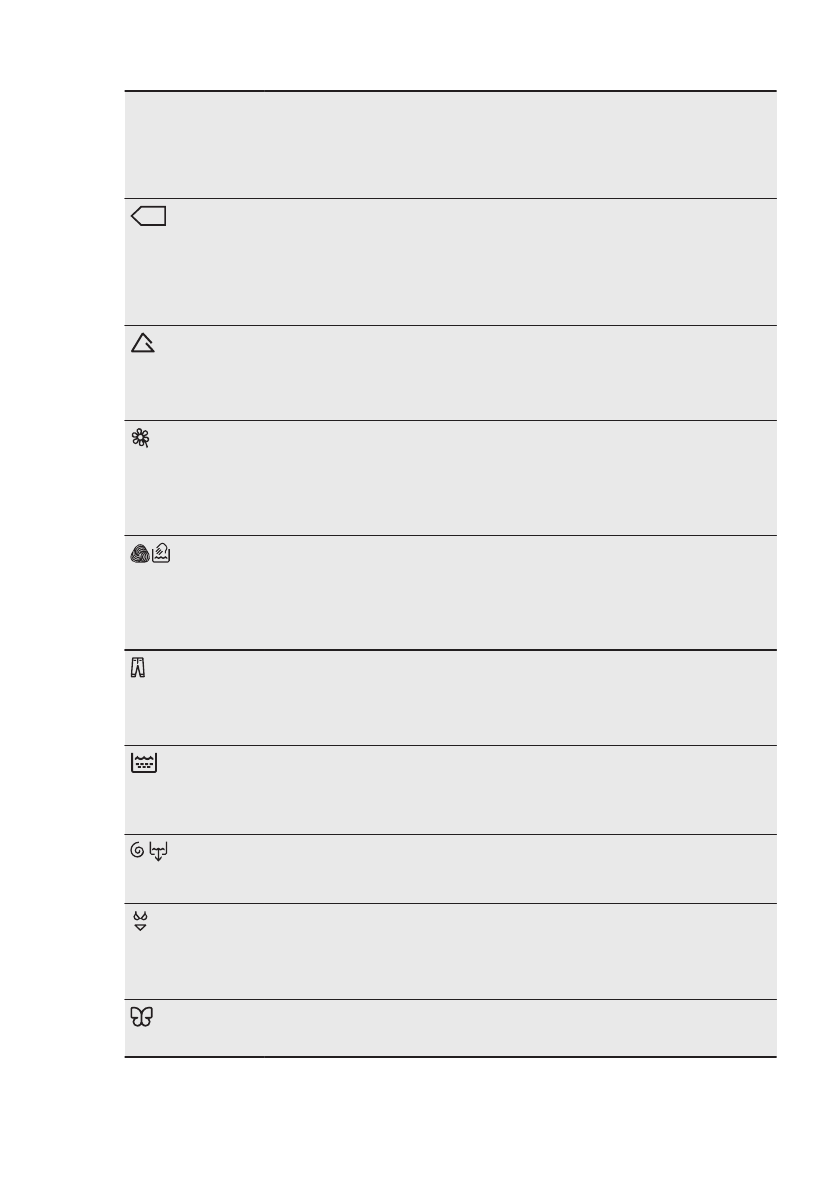The image size is (839, 1191).
Task: Select the open triangle synthetics icon
Action: pyautogui.click(x=143, y=344)
